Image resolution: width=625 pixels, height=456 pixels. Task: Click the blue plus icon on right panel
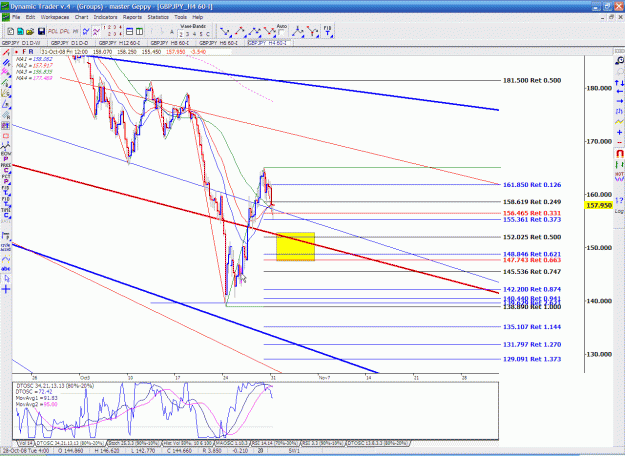(x=619, y=132)
